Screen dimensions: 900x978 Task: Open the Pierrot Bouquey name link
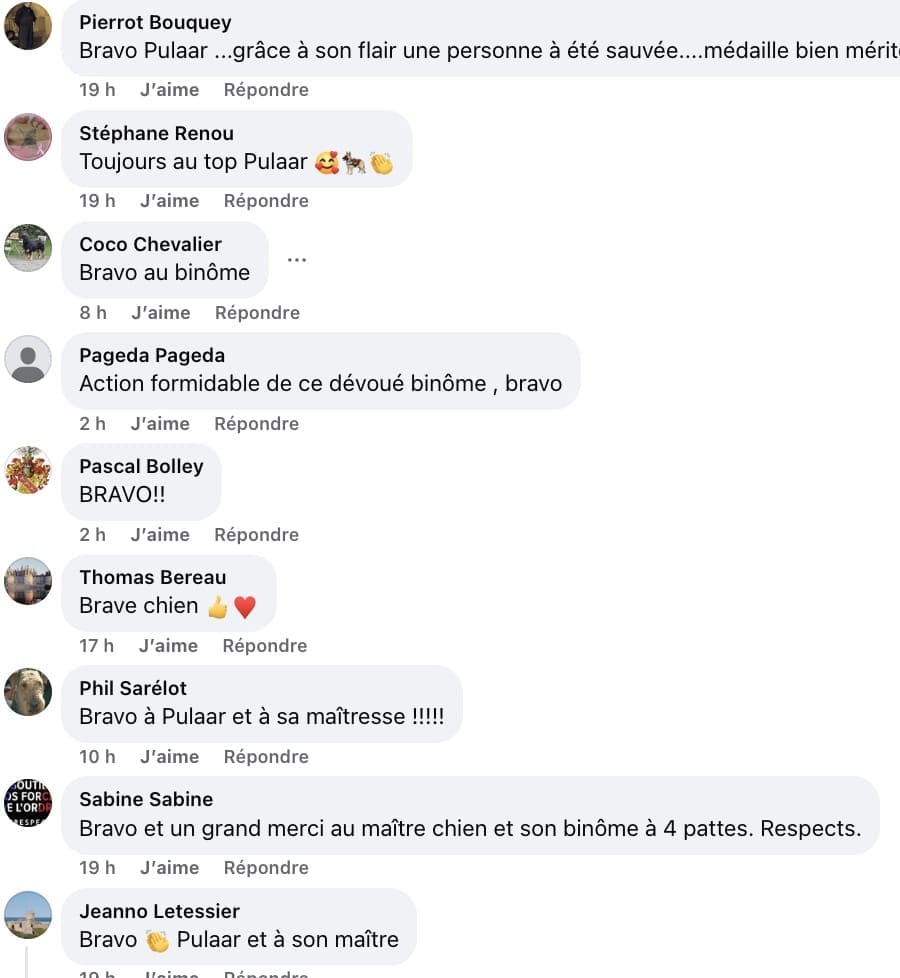click(155, 22)
